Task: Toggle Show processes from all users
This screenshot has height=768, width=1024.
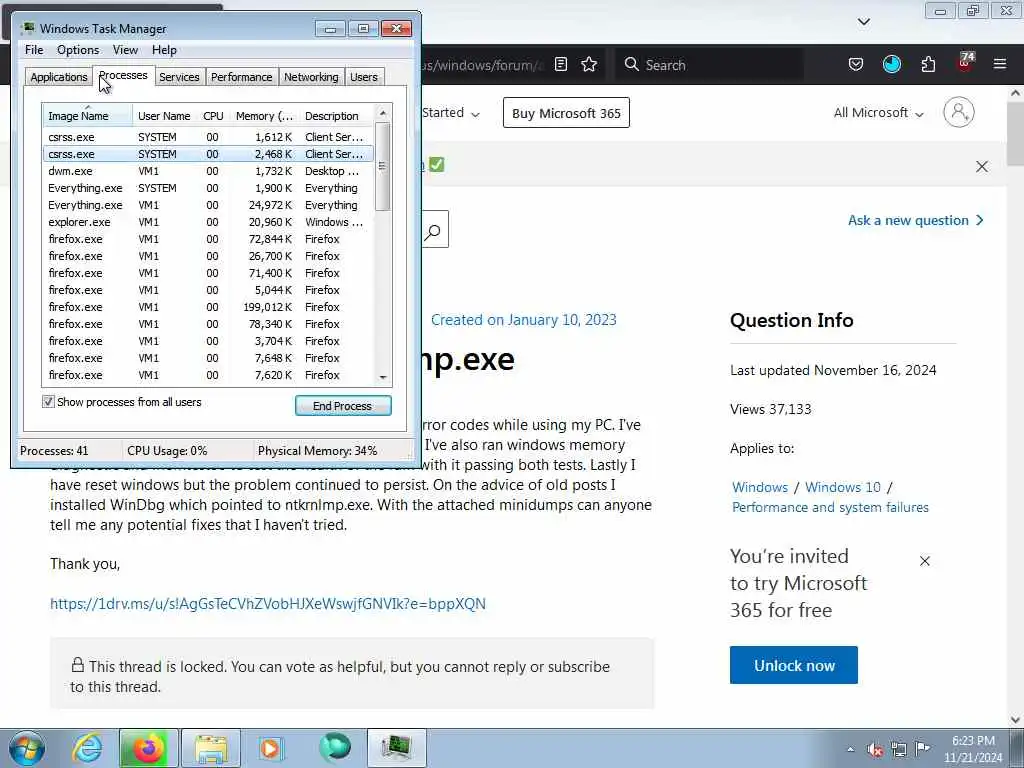Action: (x=48, y=402)
